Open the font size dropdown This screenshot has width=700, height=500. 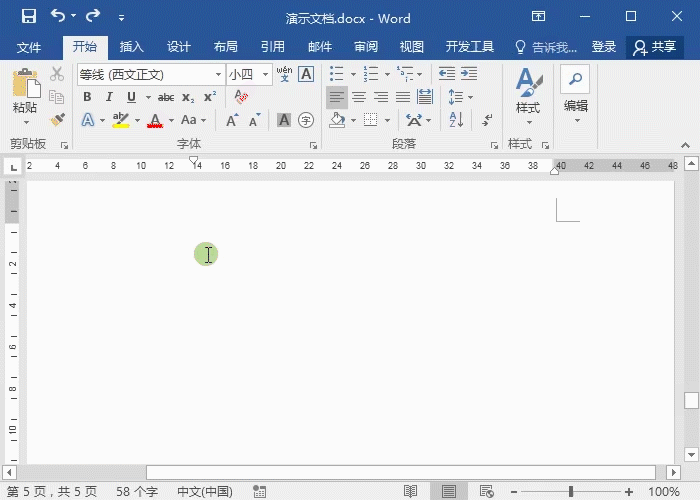[265, 75]
